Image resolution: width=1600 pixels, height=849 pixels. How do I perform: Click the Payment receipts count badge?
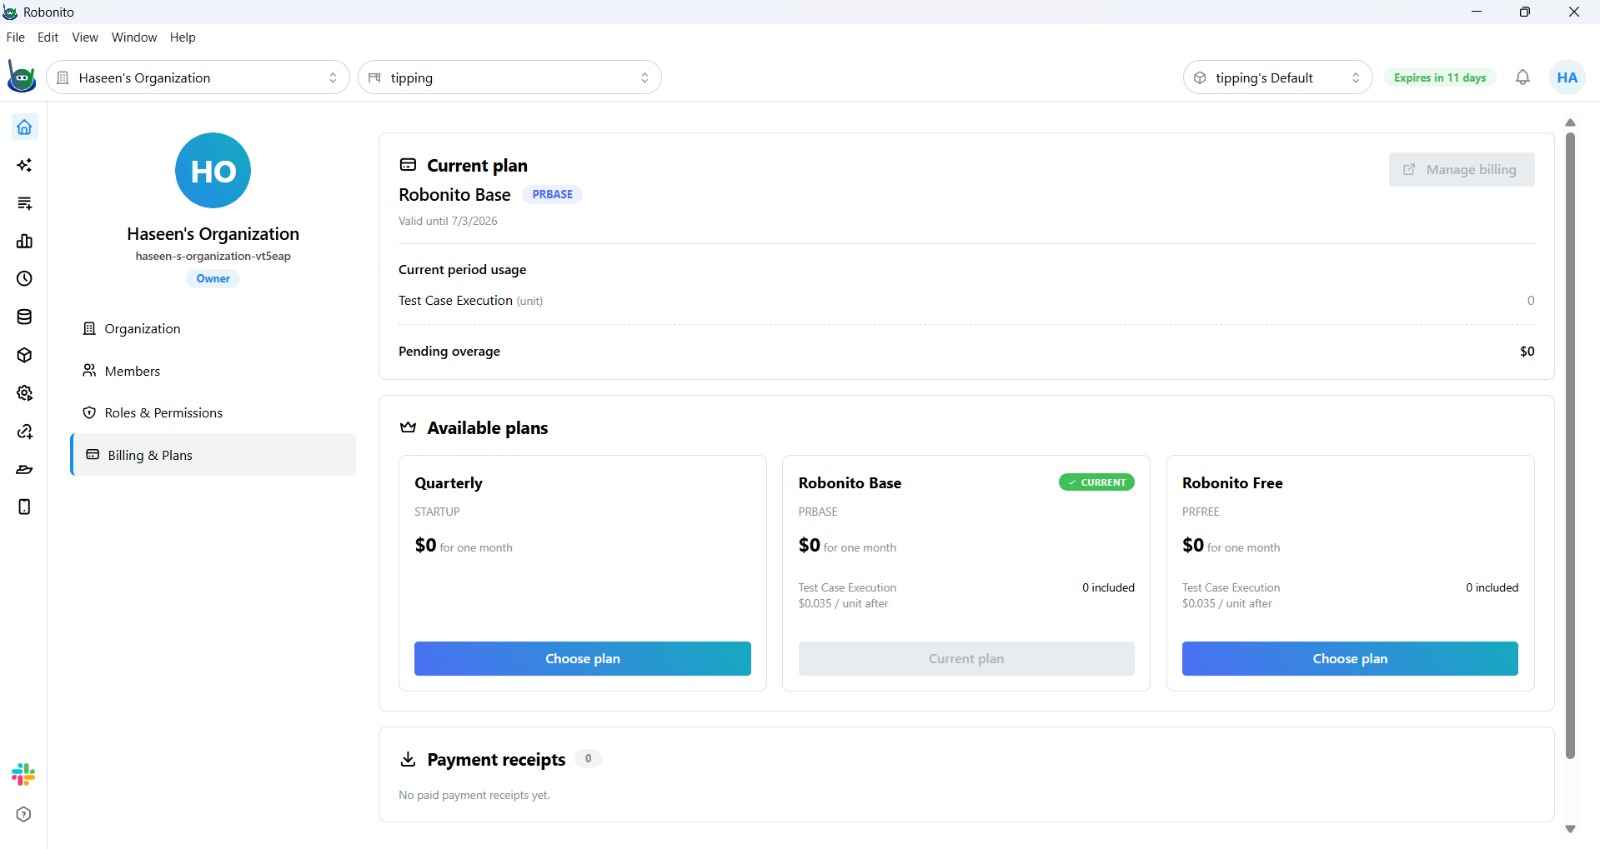pyautogui.click(x=588, y=758)
